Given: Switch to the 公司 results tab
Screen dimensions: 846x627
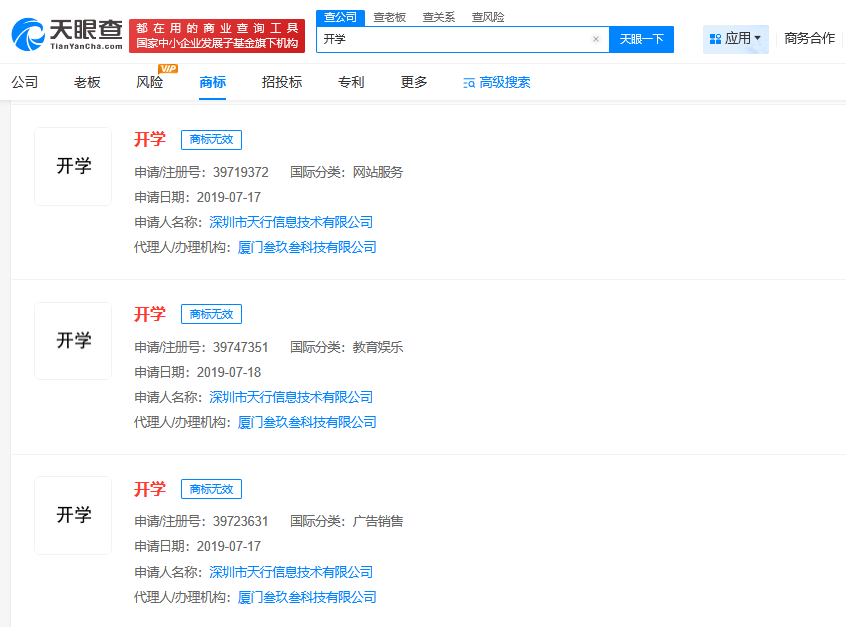Looking at the screenshot, I should (24, 83).
